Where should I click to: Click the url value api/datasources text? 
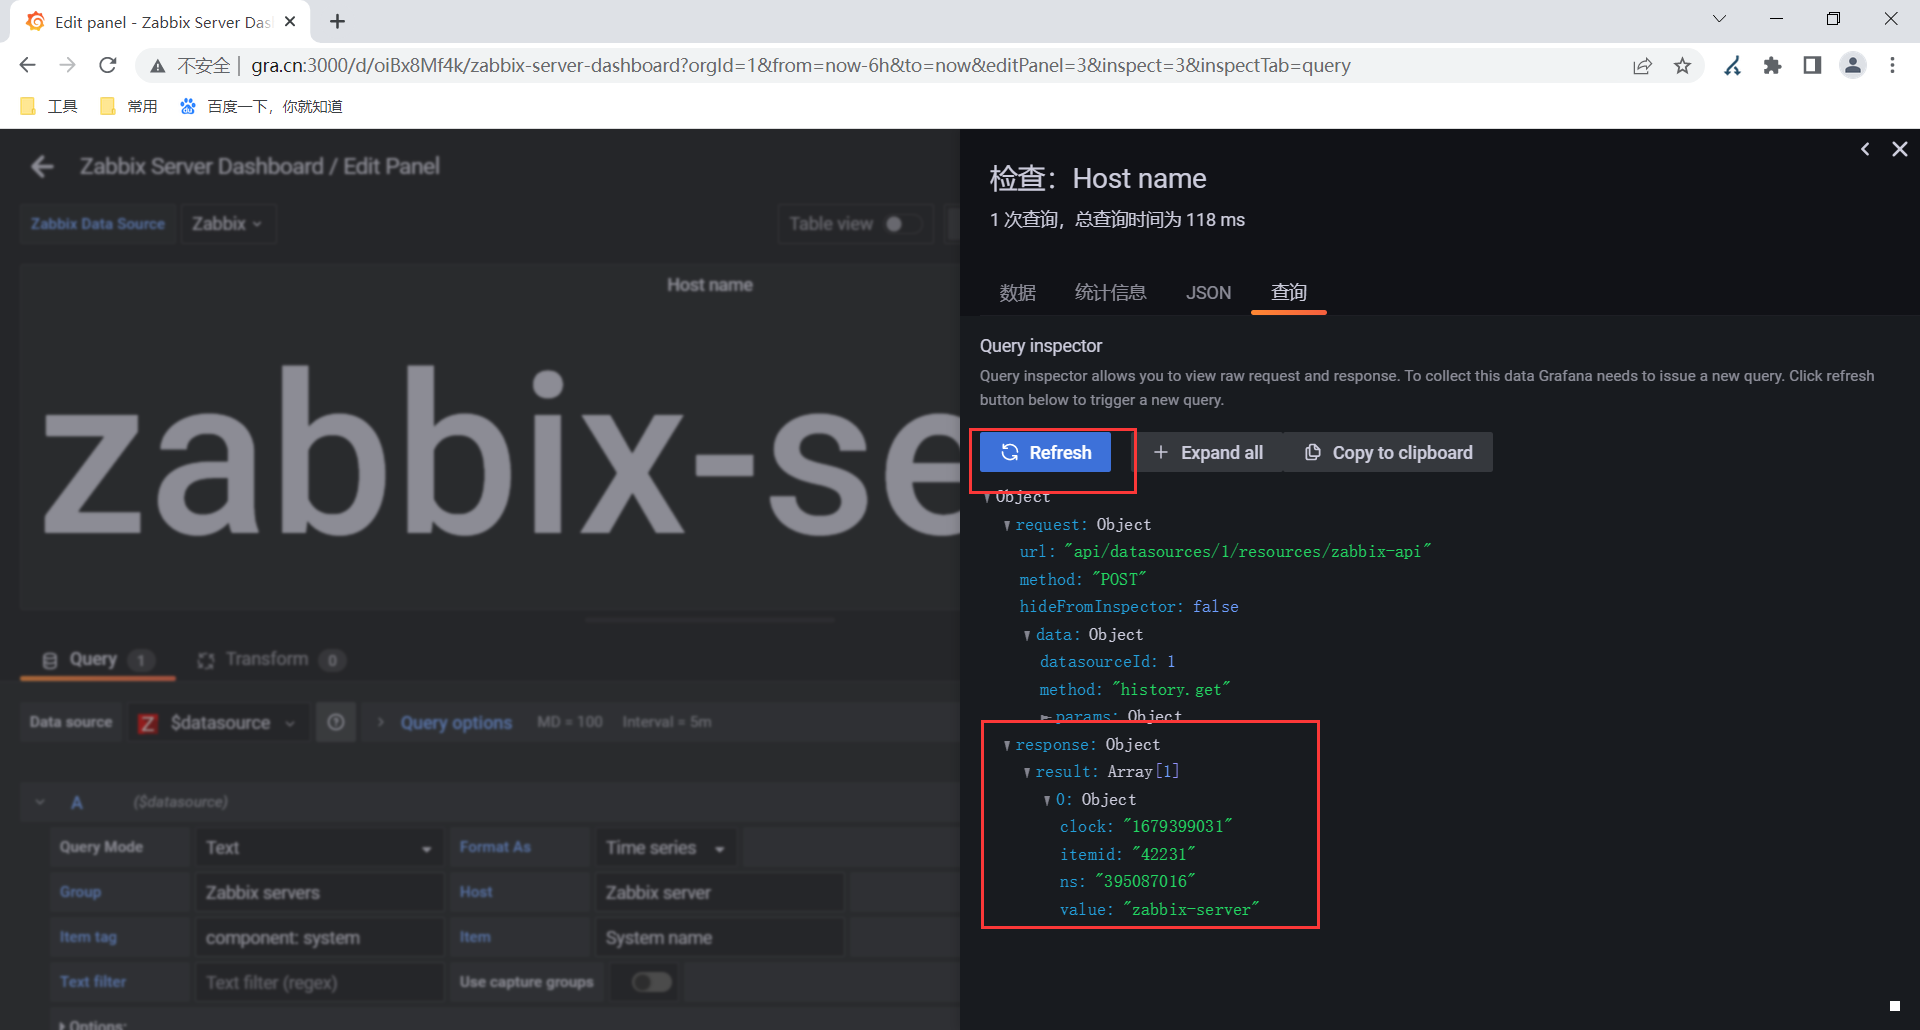(1248, 552)
